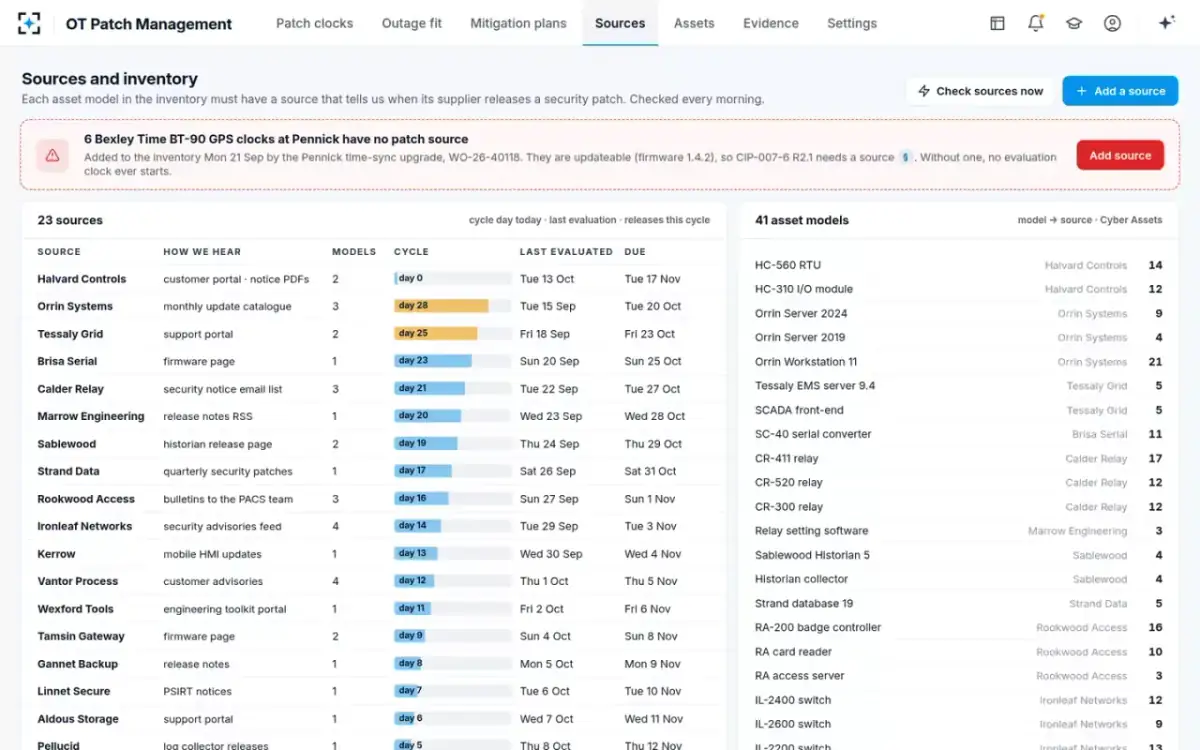
Task: Open the sparkle AI assistant icon
Action: (1166, 23)
